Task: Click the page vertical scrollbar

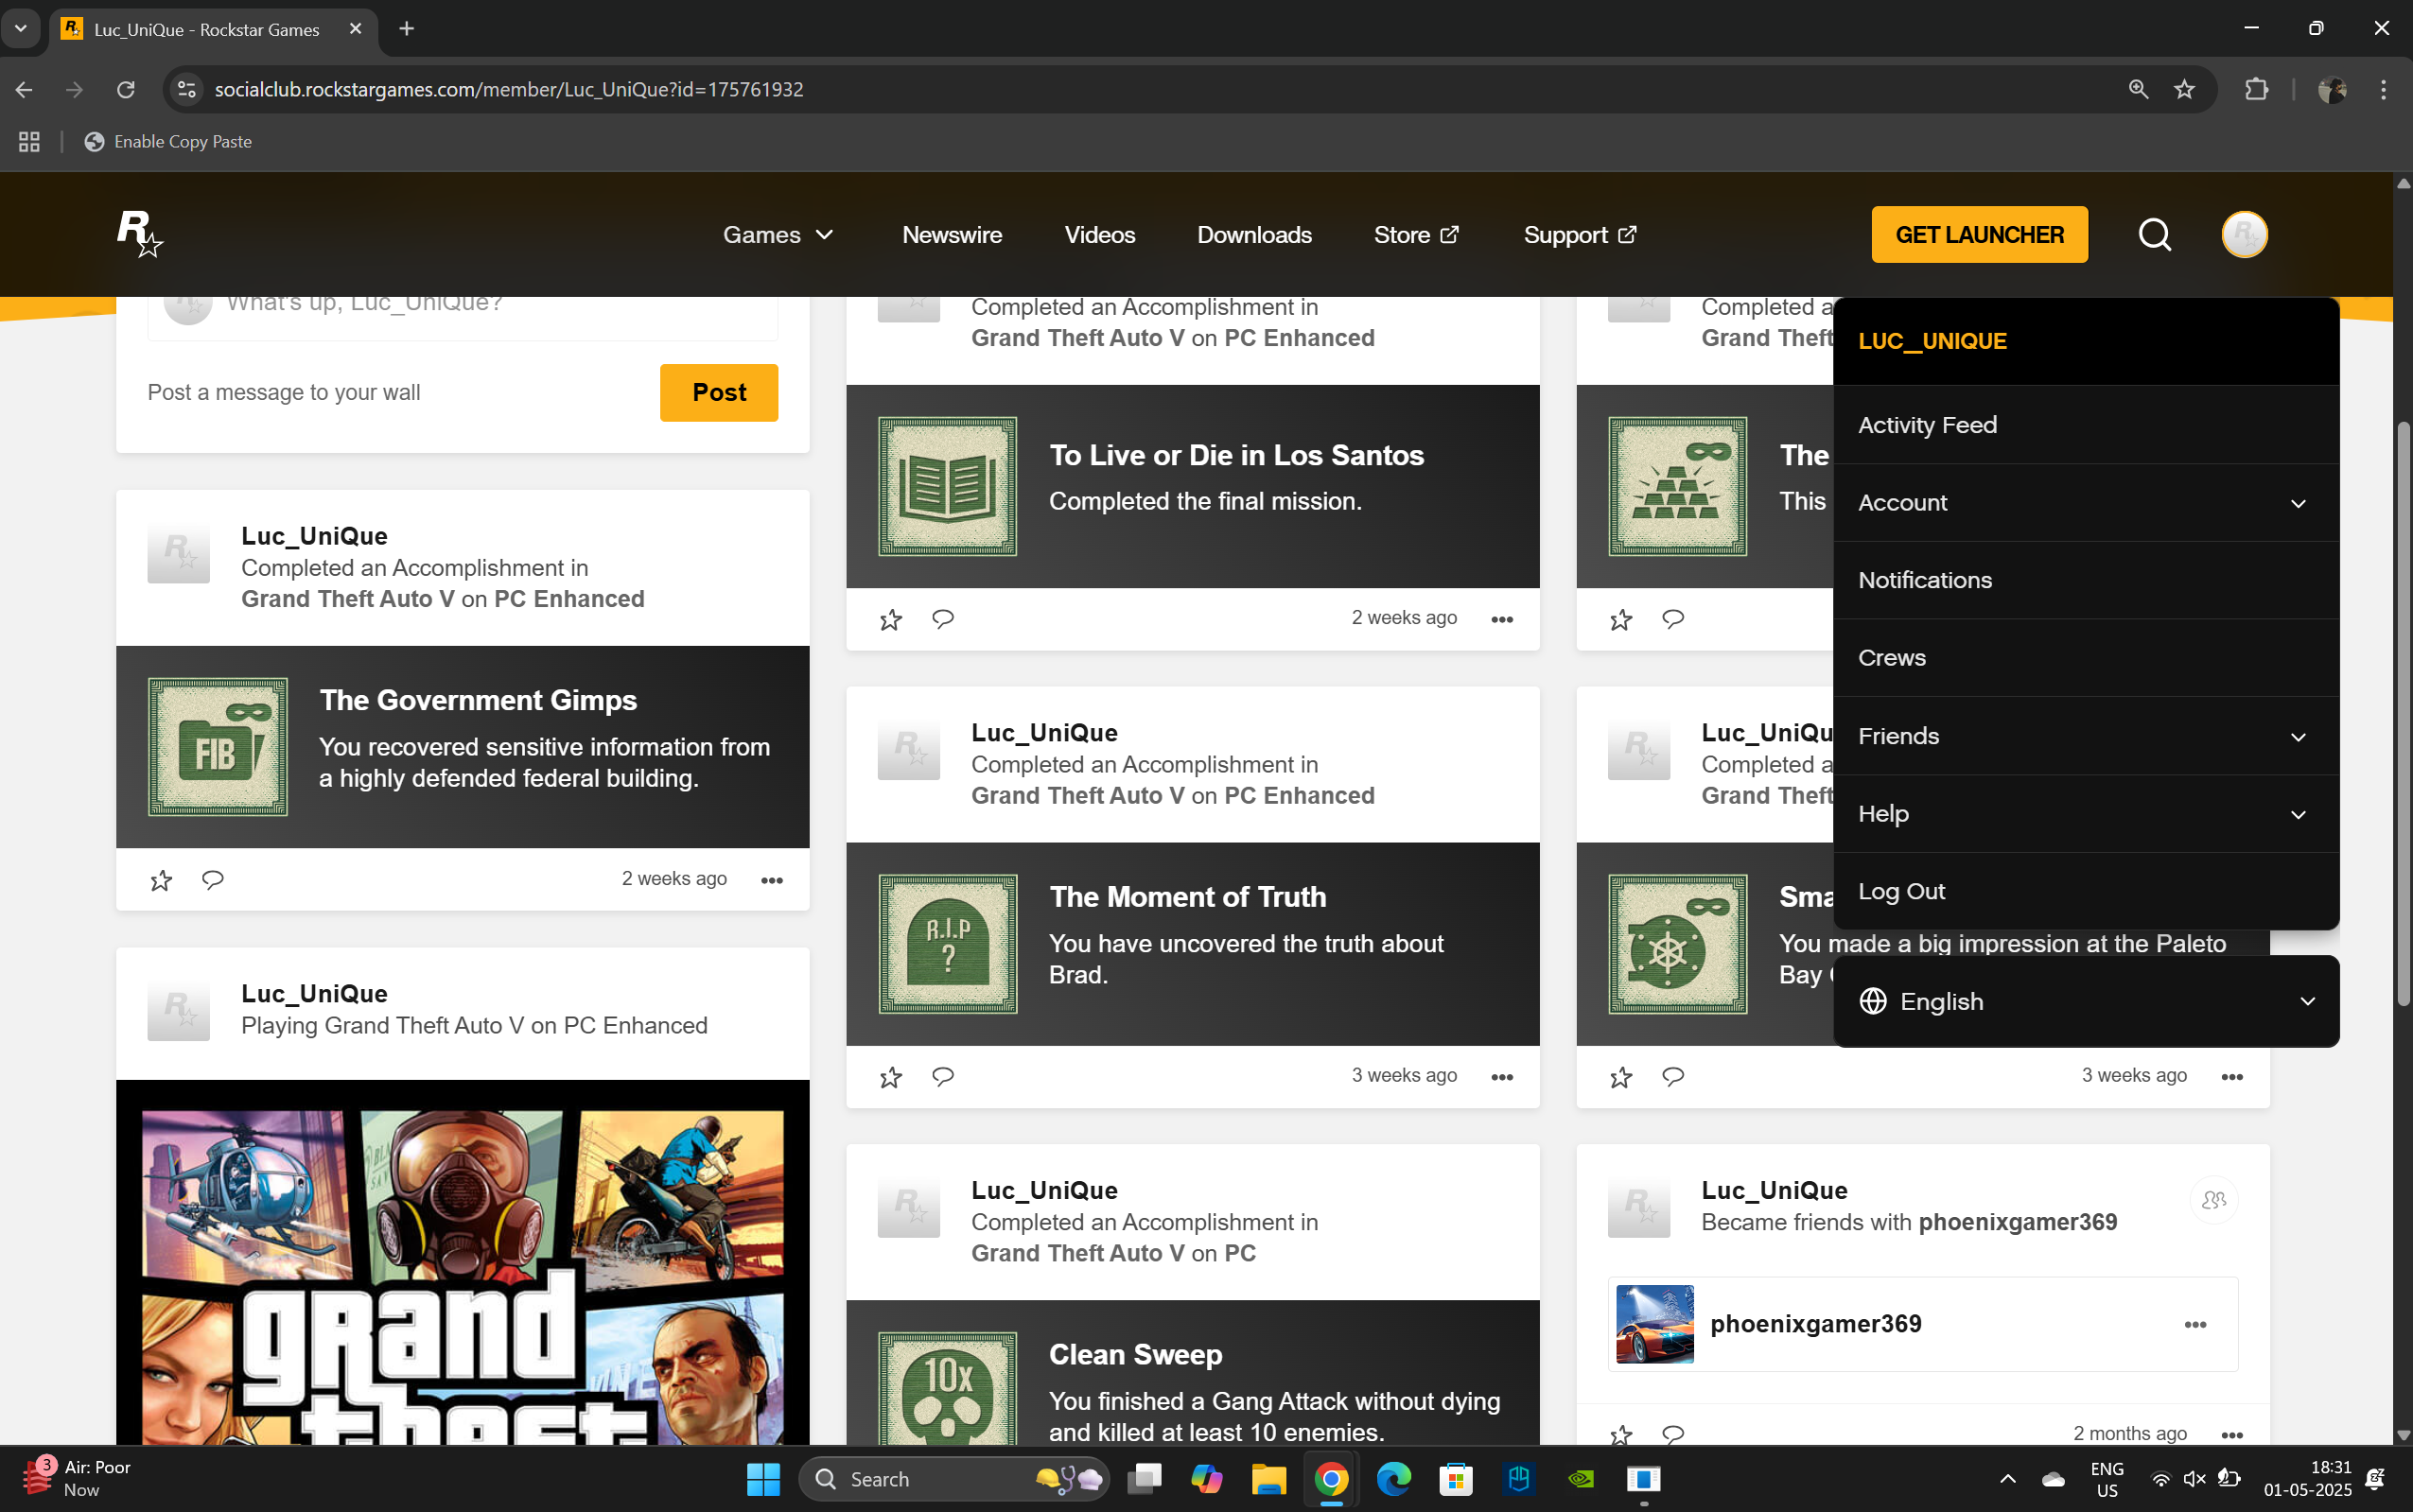Action: 2402,714
